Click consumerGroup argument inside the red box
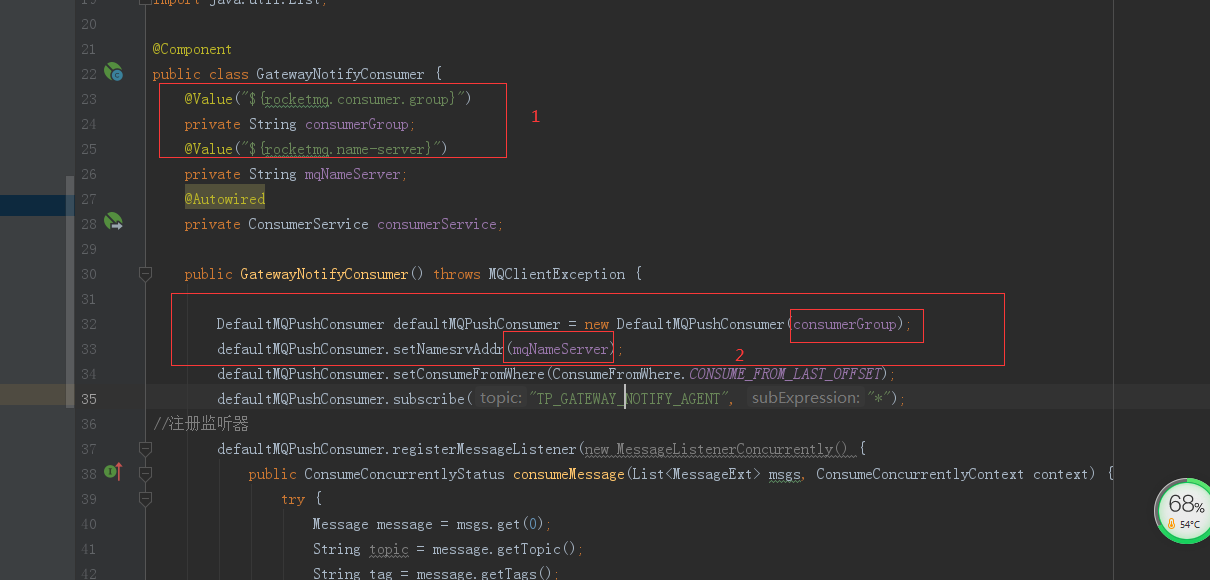 point(845,324)
